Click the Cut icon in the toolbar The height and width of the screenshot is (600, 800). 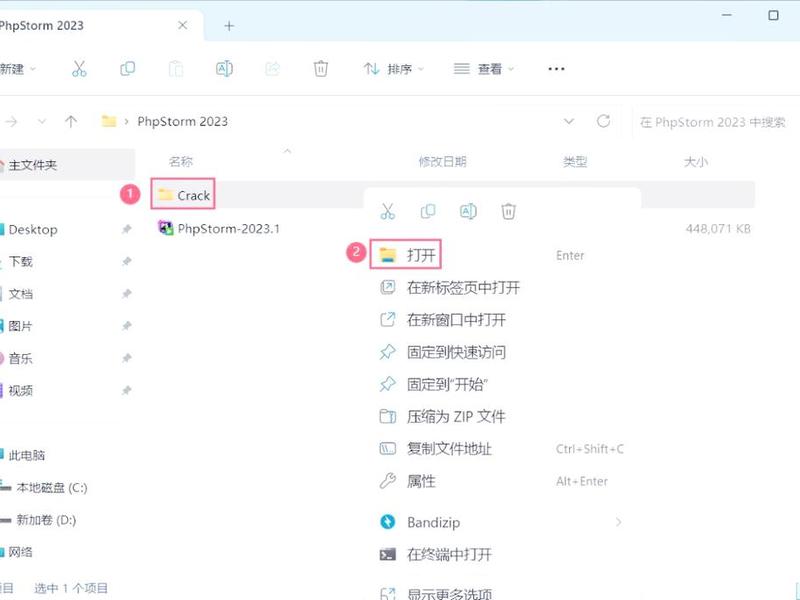point(79,68)
